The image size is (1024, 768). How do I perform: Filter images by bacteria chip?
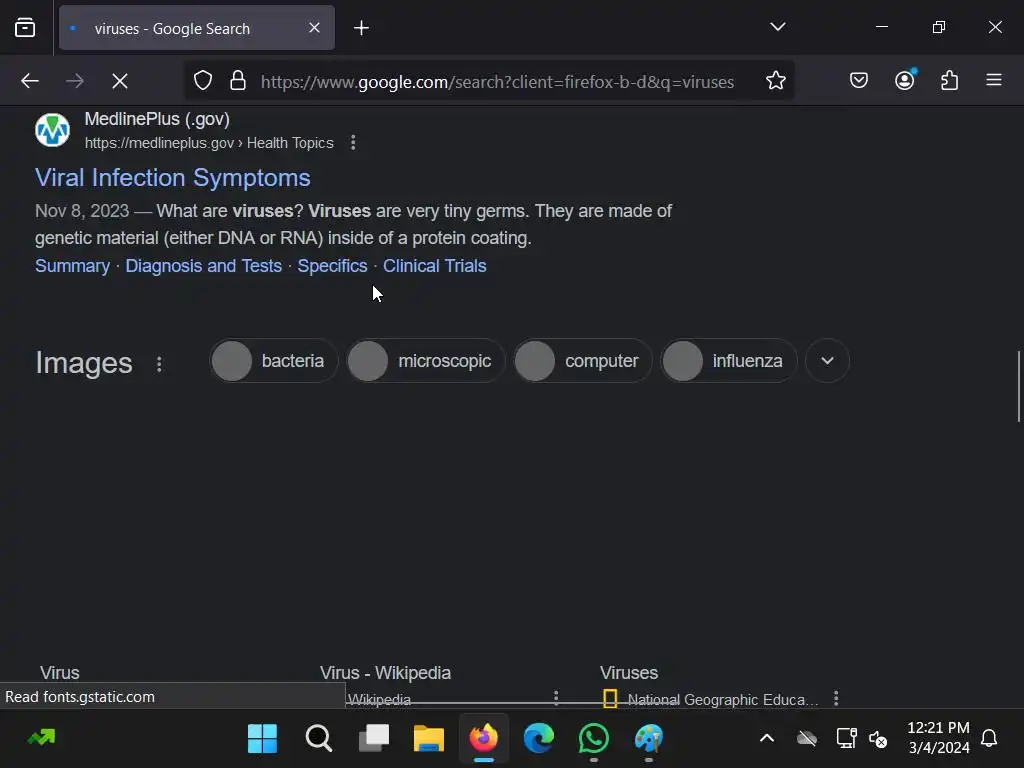[x=274, y=360]
